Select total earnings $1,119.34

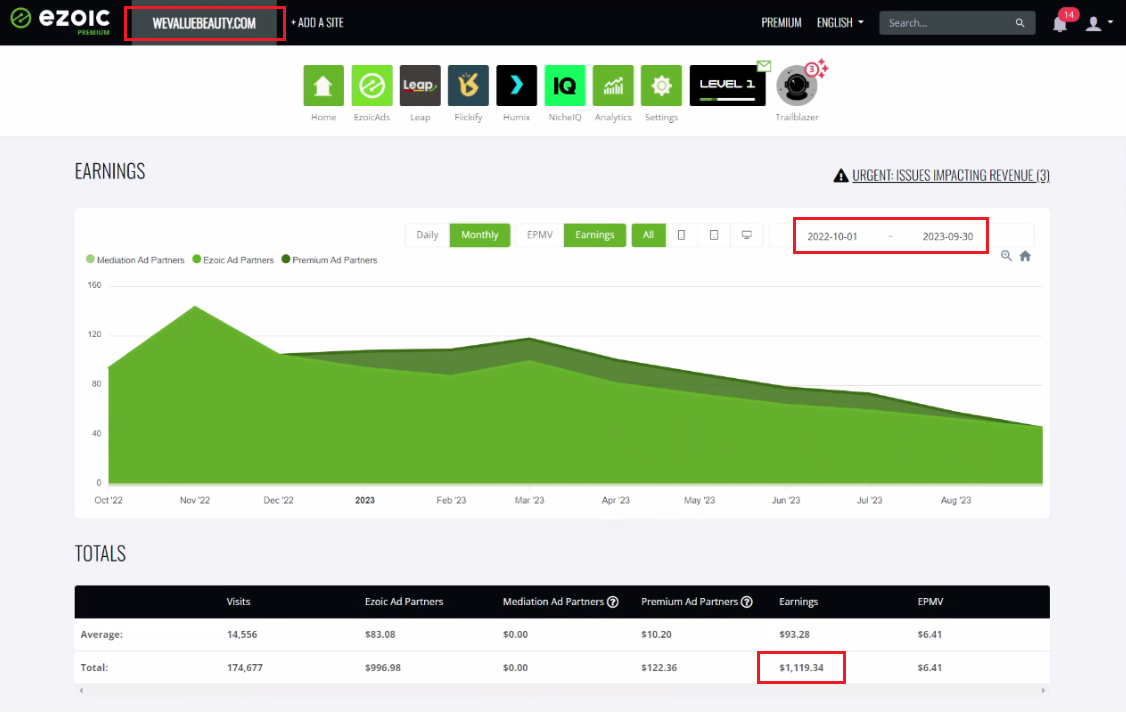(x=801, y=668)
